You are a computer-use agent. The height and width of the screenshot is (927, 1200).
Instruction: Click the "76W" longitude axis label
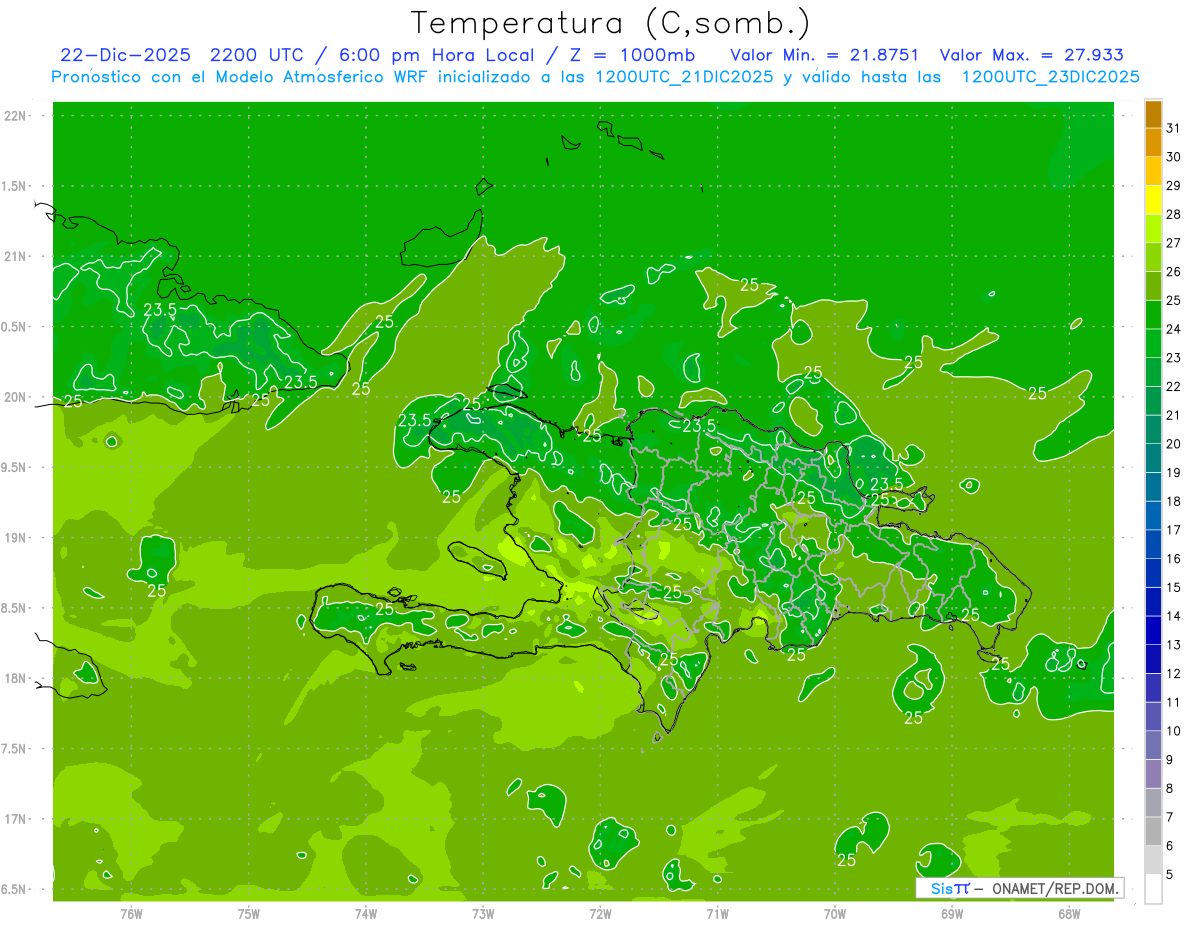pos(131,914)
